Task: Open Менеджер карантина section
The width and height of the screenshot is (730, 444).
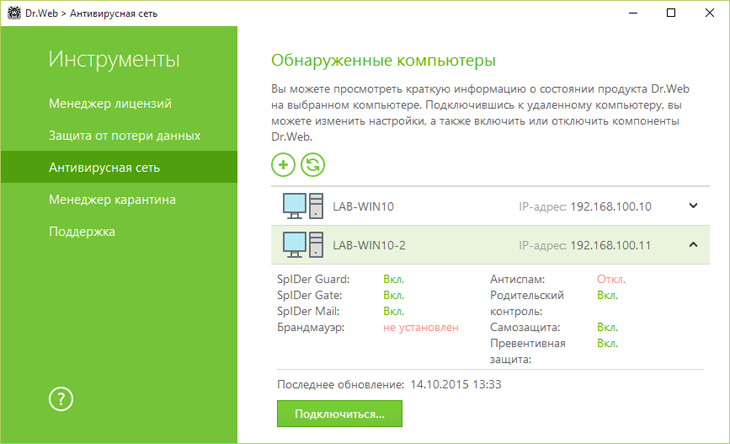Action: tap(112, 200)
